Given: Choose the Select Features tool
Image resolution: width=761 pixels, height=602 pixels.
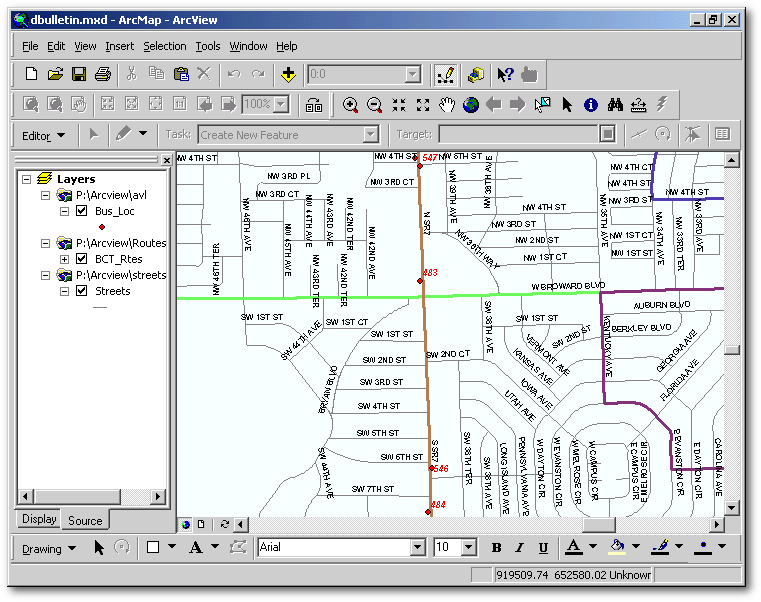Looking at the screenshot, I should (542, 104).
